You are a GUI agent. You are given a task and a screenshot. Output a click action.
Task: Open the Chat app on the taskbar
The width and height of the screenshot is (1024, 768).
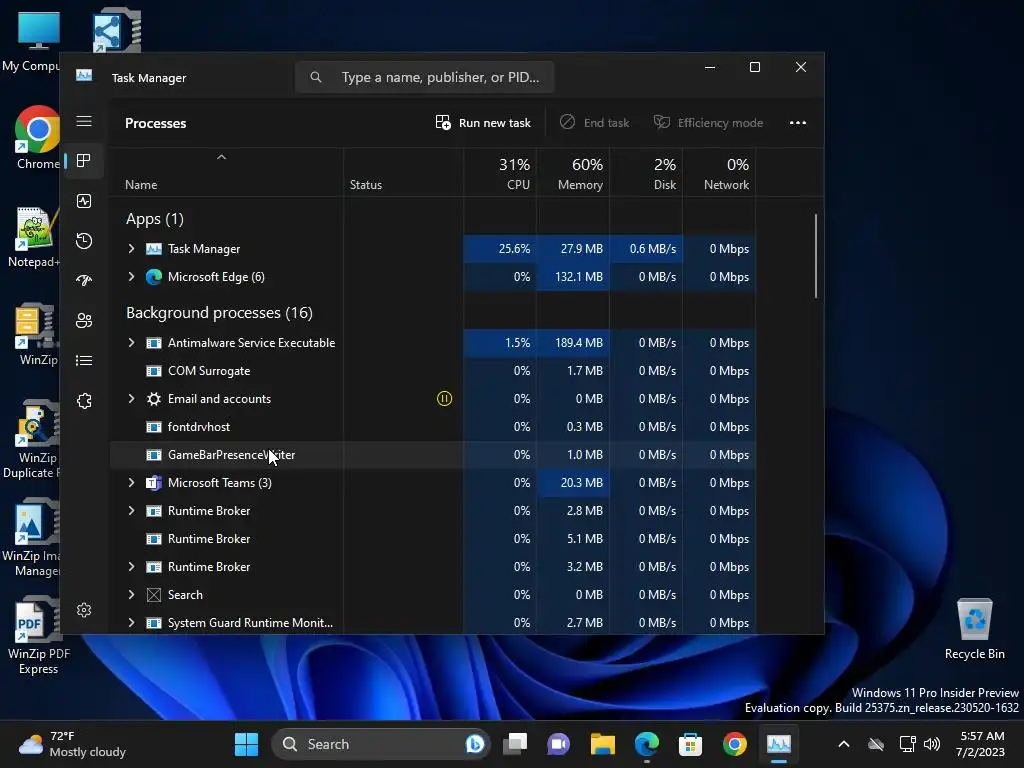click(558, 744)
